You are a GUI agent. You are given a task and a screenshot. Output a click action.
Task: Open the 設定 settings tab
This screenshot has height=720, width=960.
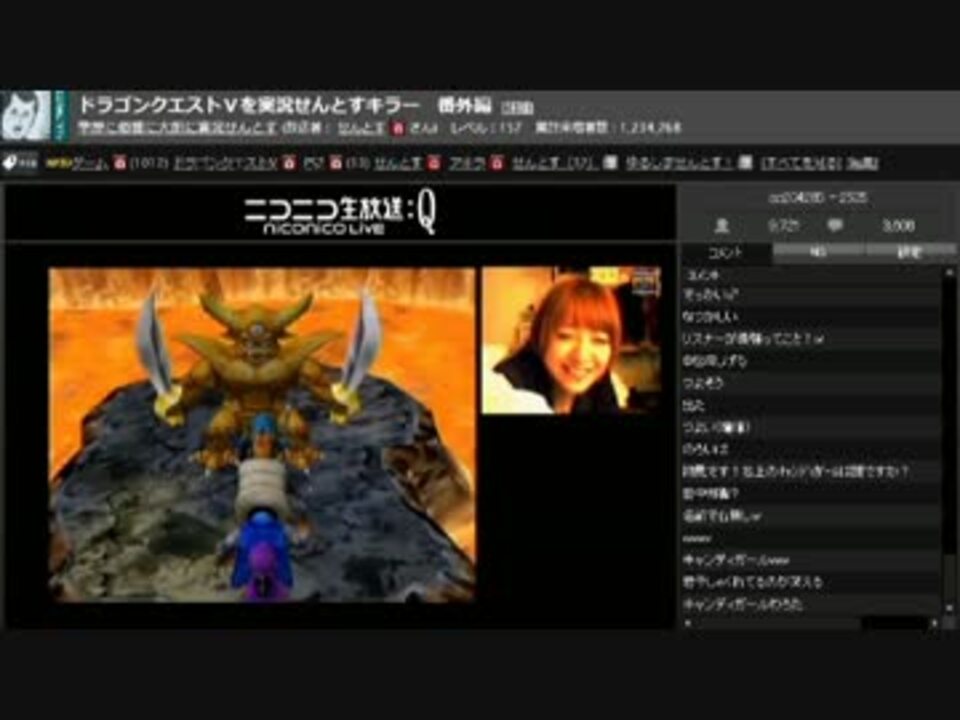point(909,252)
